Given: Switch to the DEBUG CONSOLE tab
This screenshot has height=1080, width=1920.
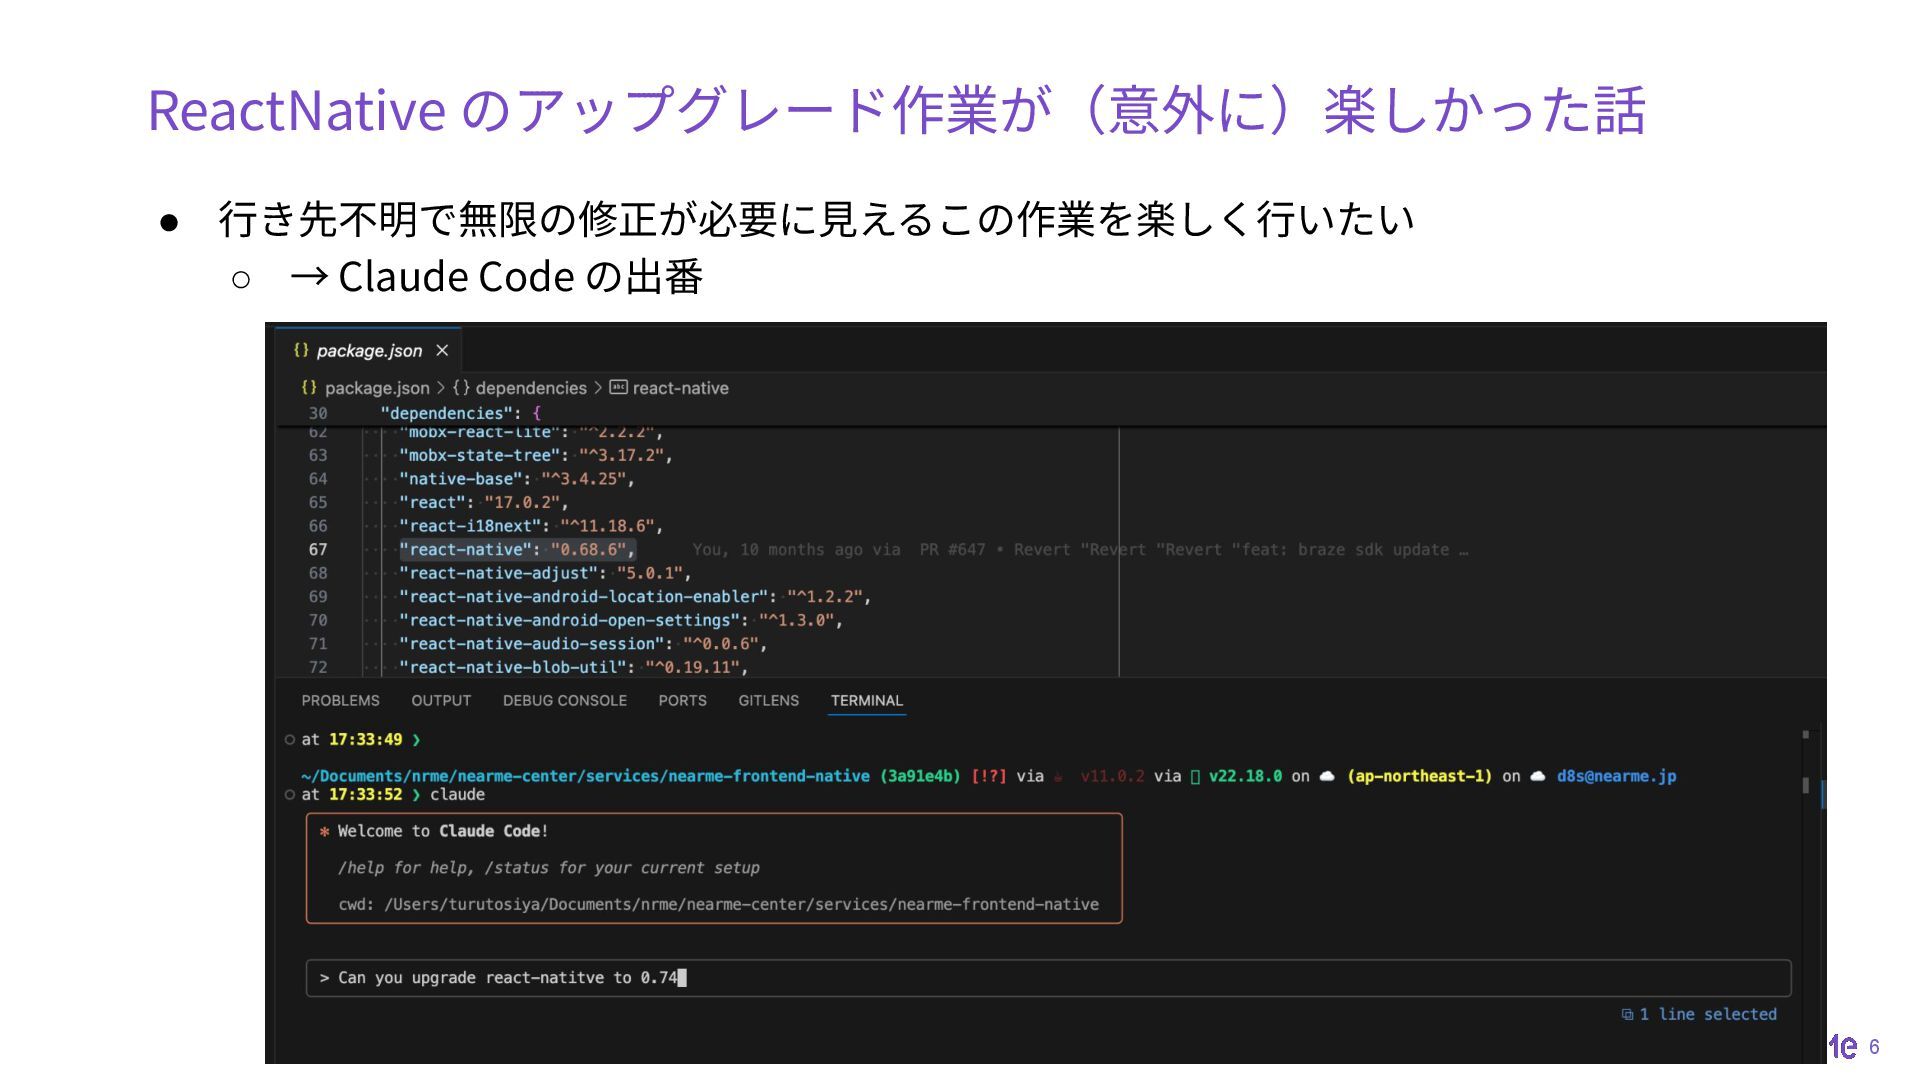Looking at the screenshot, I should click(x=565, y=701).
